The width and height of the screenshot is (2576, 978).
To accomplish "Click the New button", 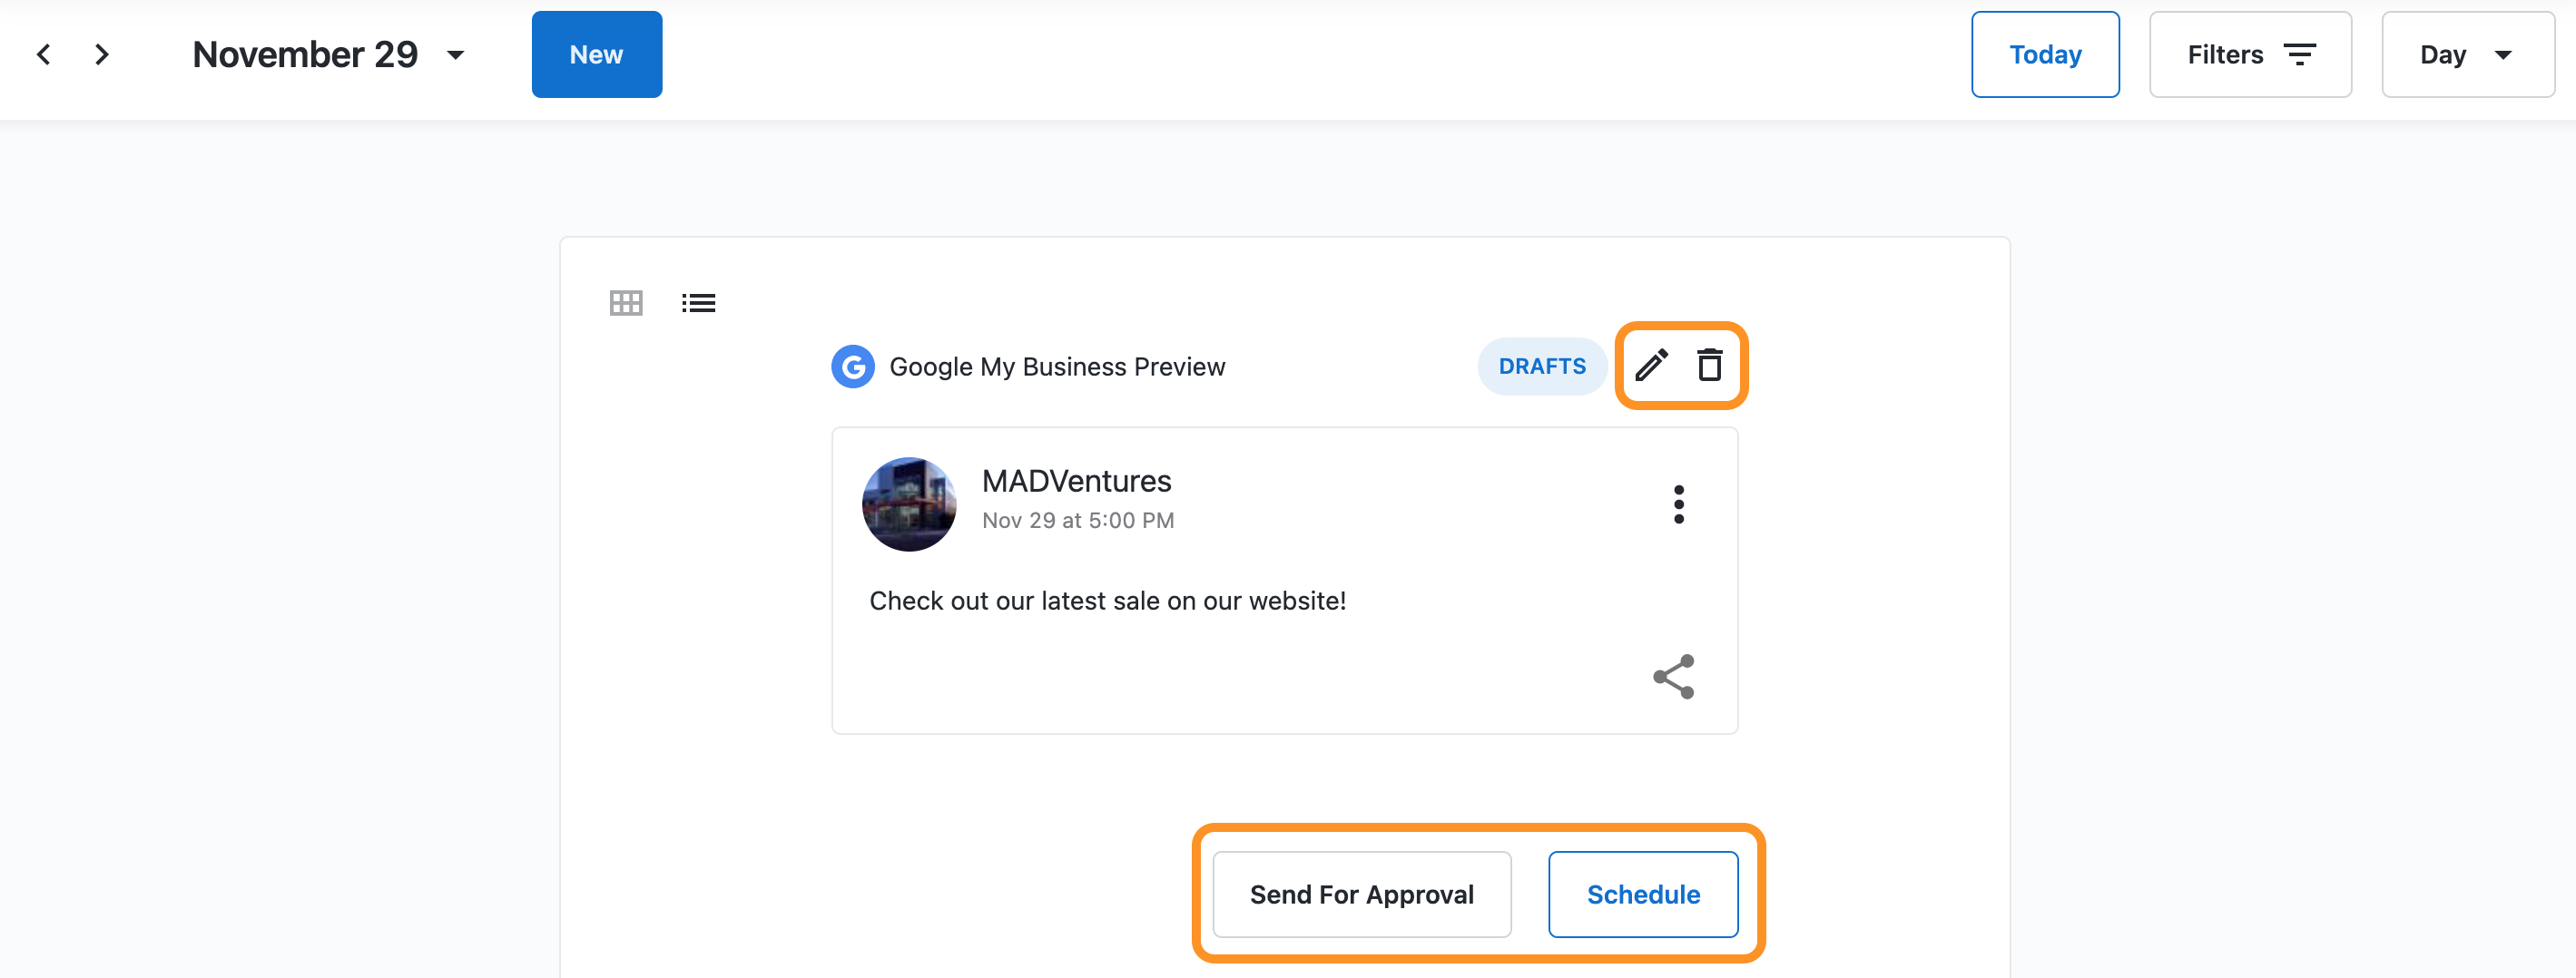I will click(x=596, y=55).
